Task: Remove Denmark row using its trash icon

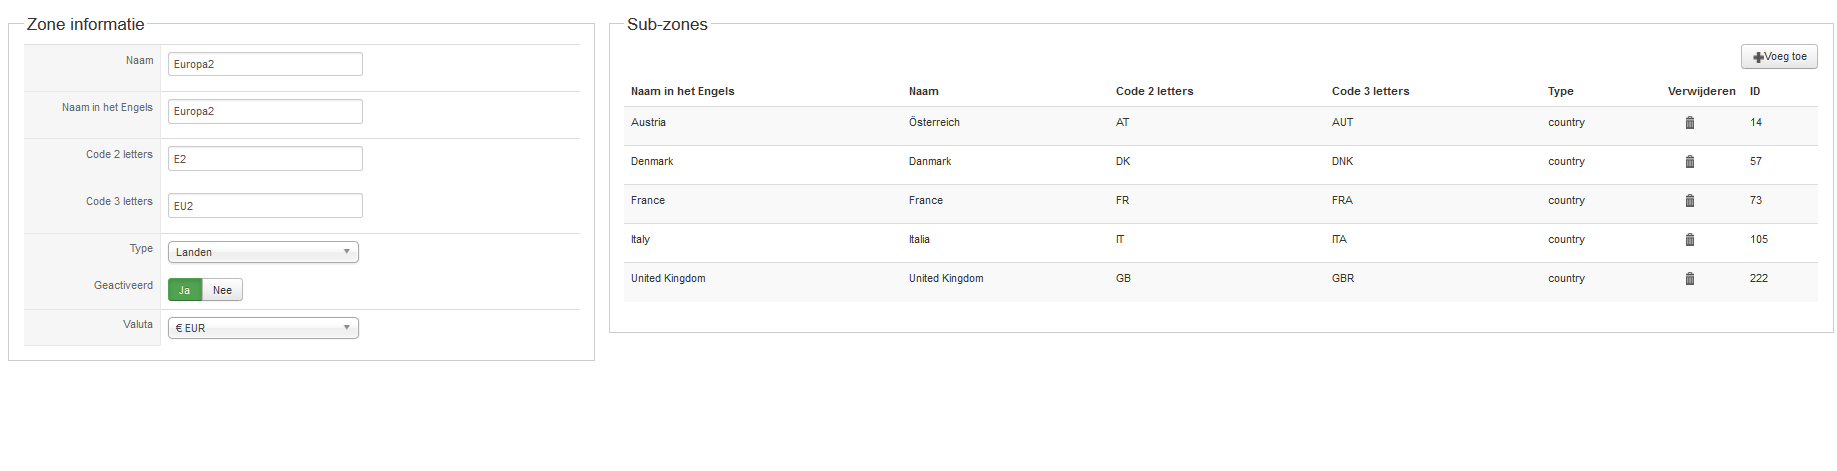Action: [x=1689, y=162]
